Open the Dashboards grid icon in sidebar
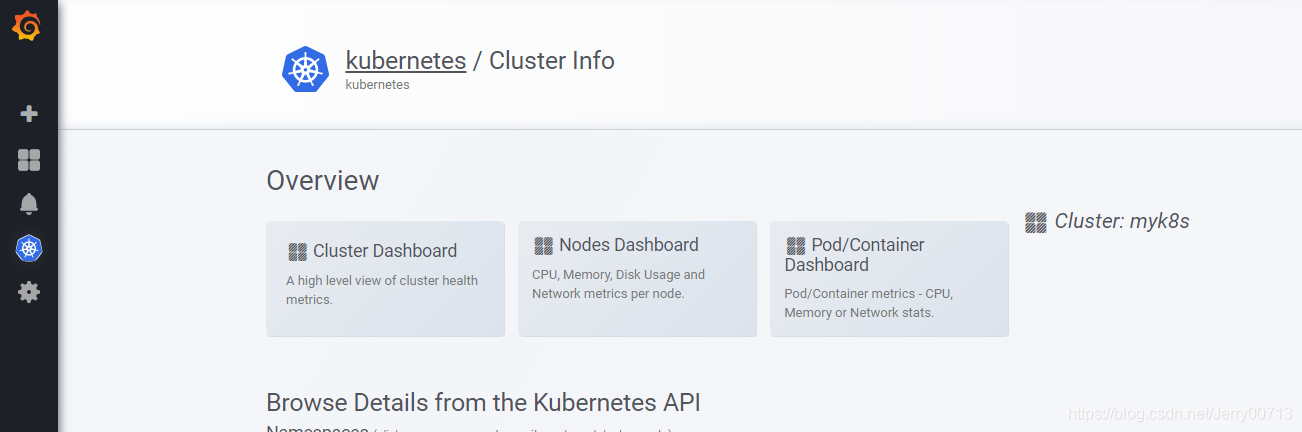1302x432 pixels. 29,160
